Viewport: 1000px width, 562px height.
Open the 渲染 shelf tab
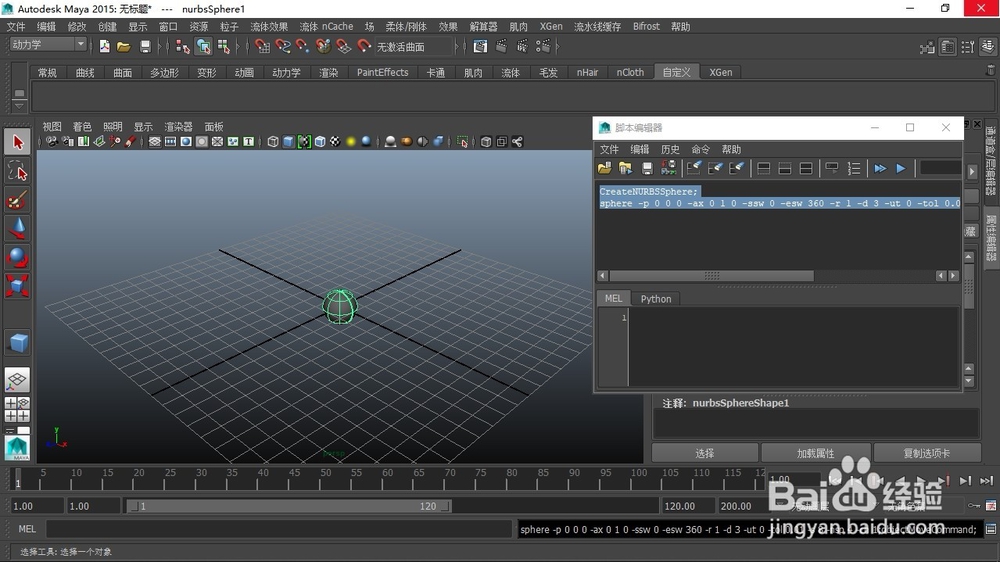[x=328, y=72]
